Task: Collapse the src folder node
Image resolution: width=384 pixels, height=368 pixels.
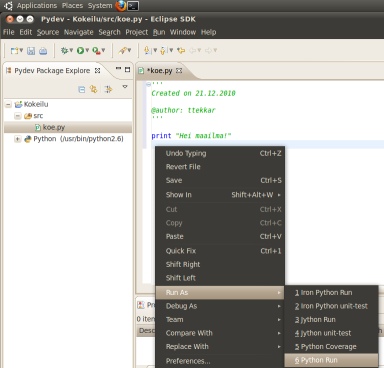Action: pos(18,116)
